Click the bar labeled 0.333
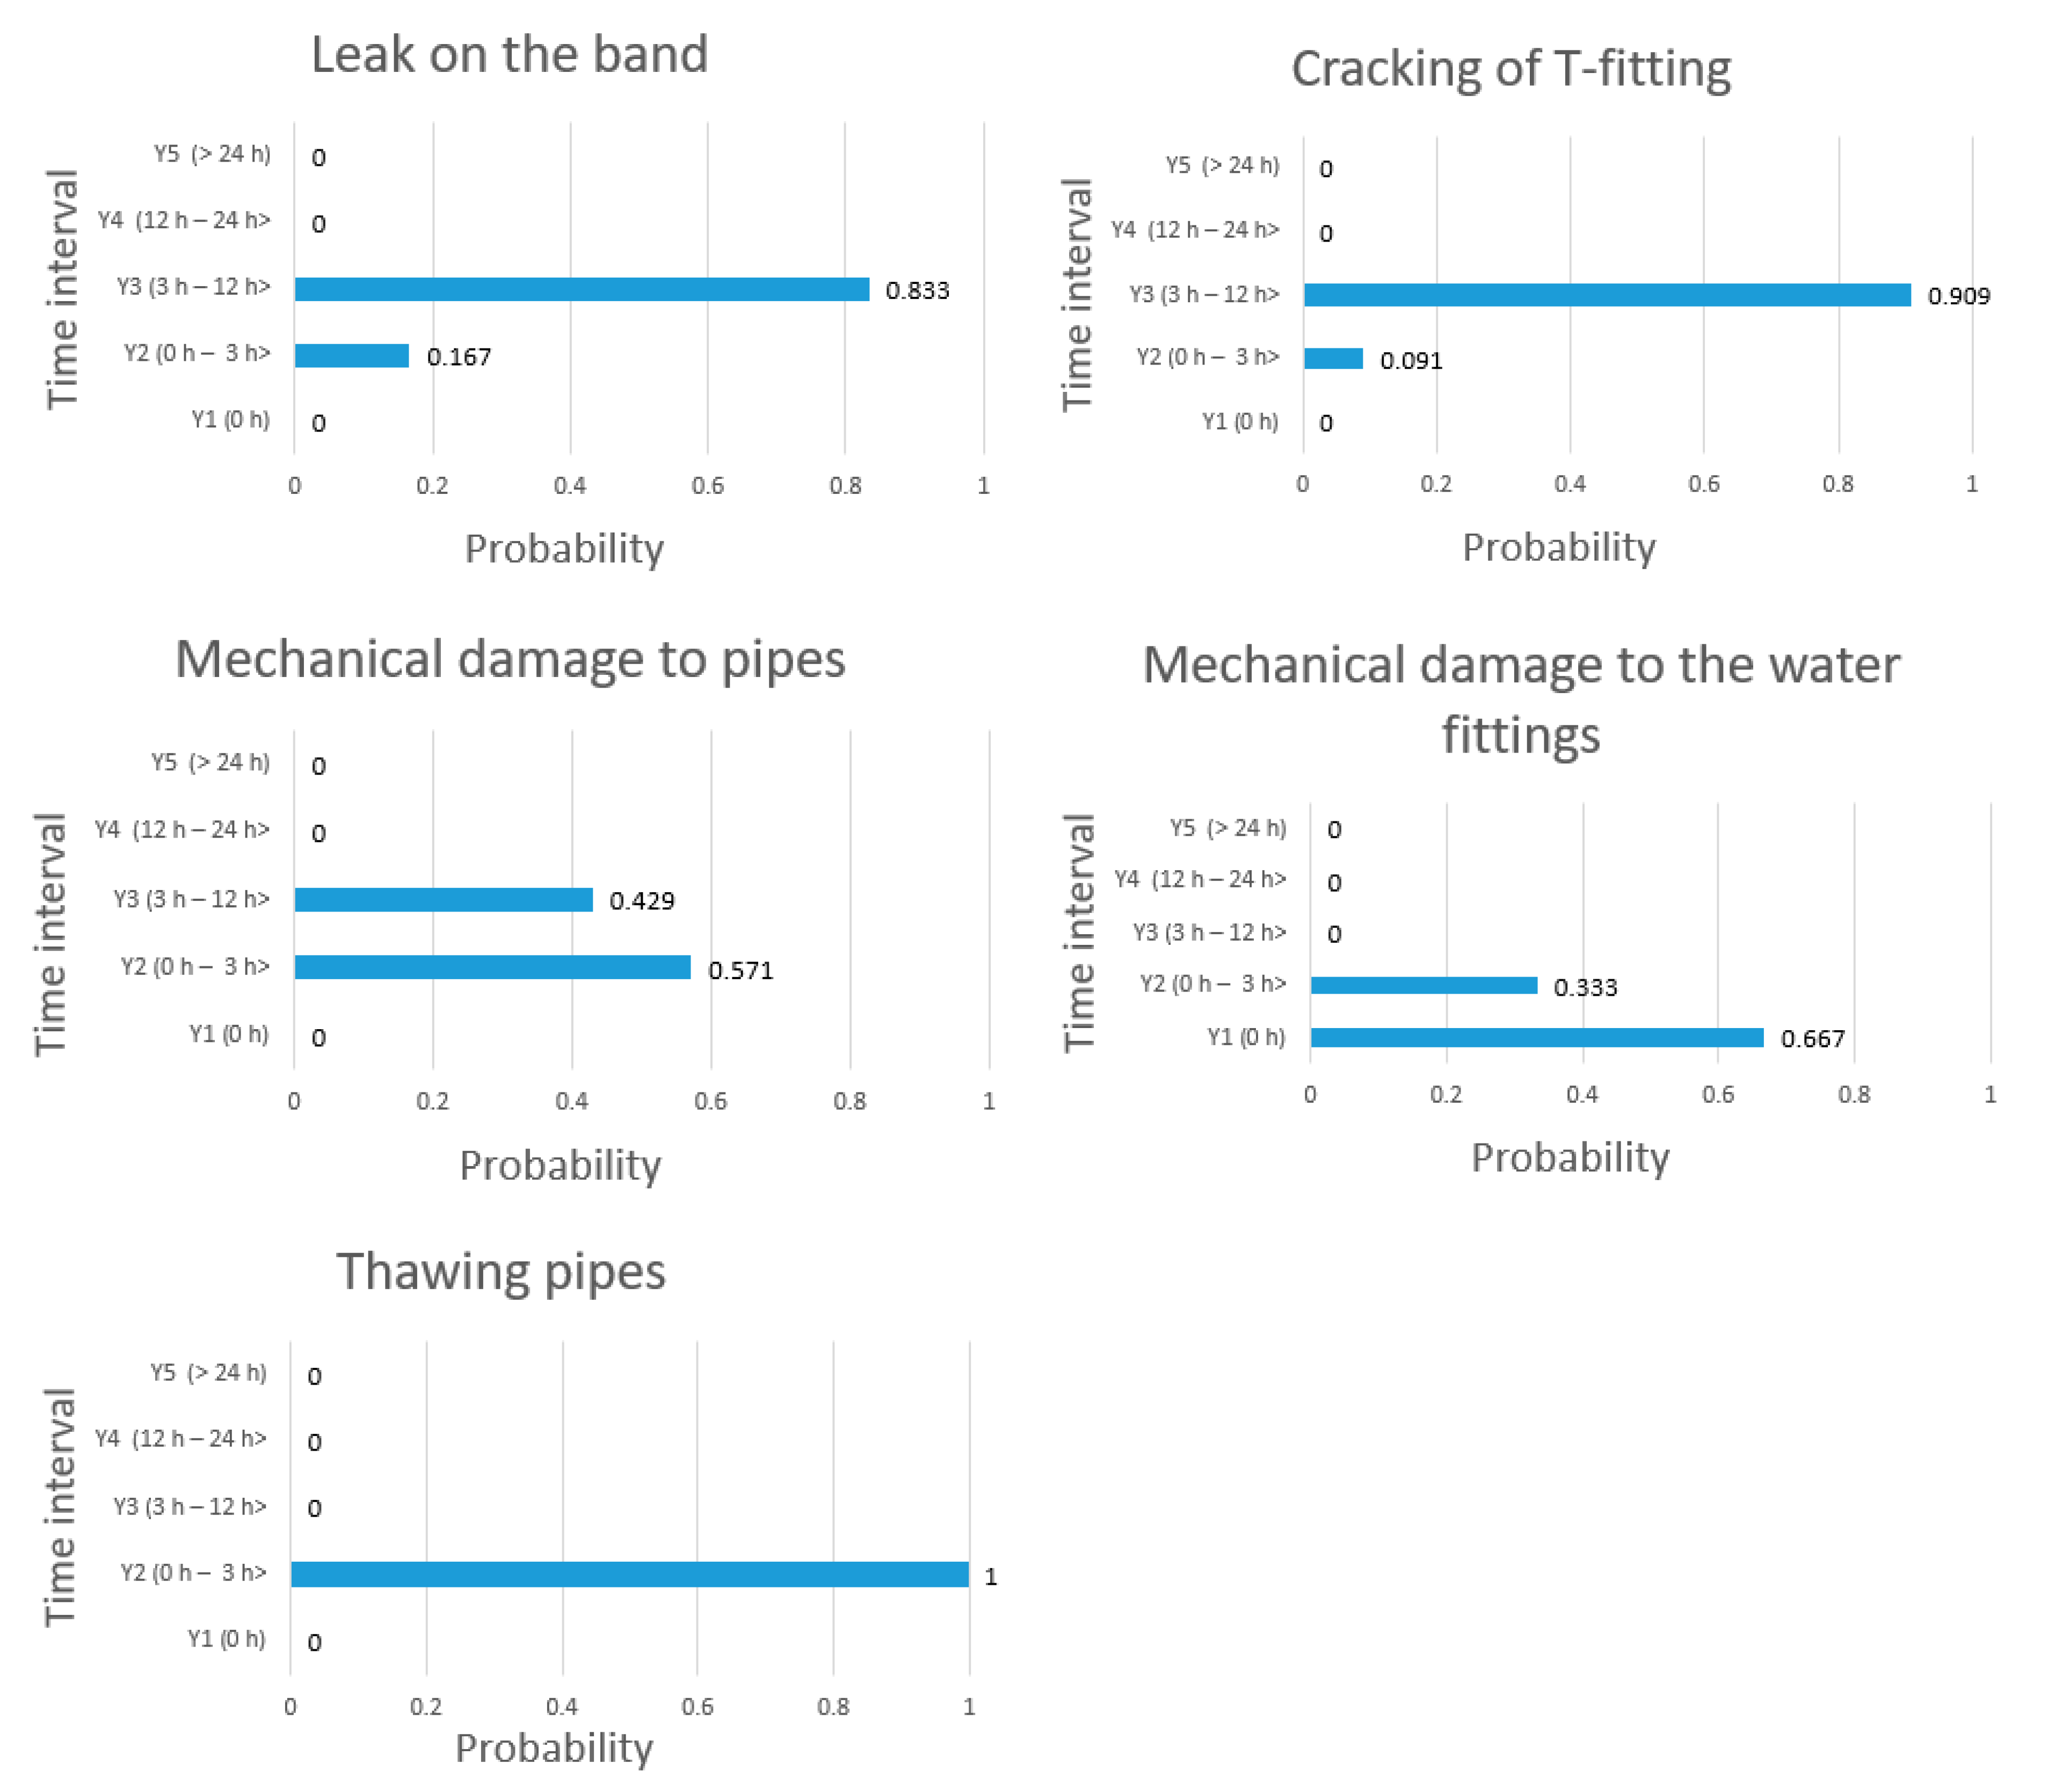Screen dimensions: 2070x1792 1423,986
